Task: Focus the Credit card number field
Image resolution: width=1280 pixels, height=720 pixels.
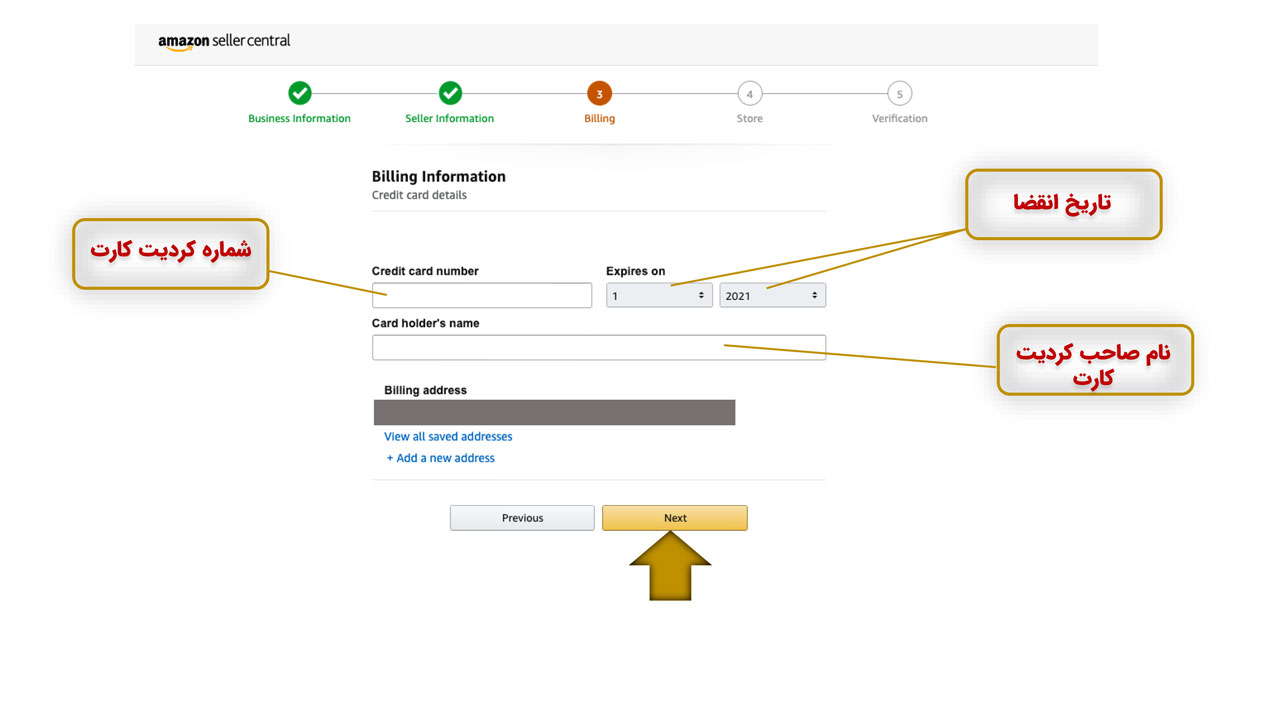Action: 482,295
